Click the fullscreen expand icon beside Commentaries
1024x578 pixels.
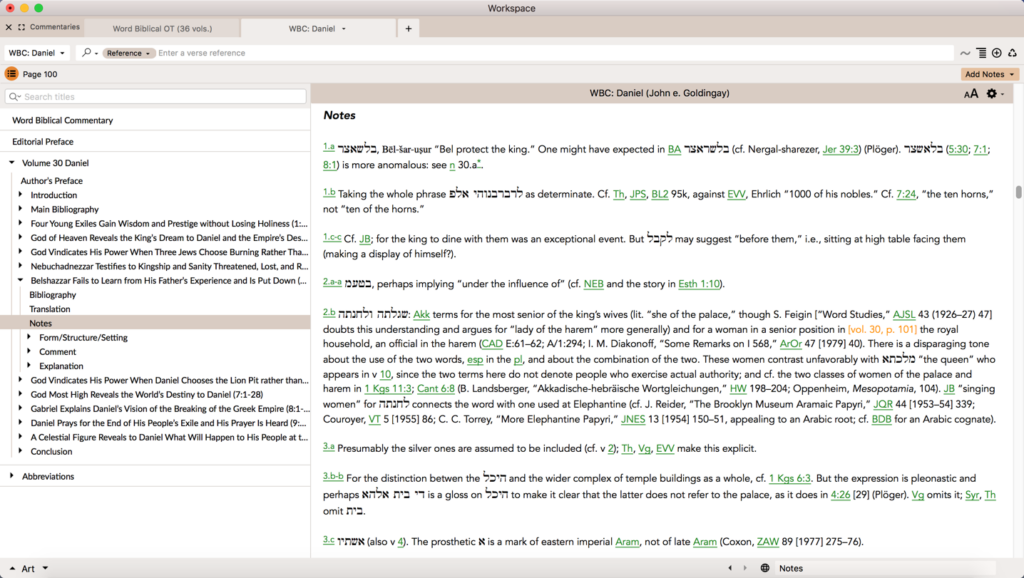pyautogui.click(x=21, y=28)
